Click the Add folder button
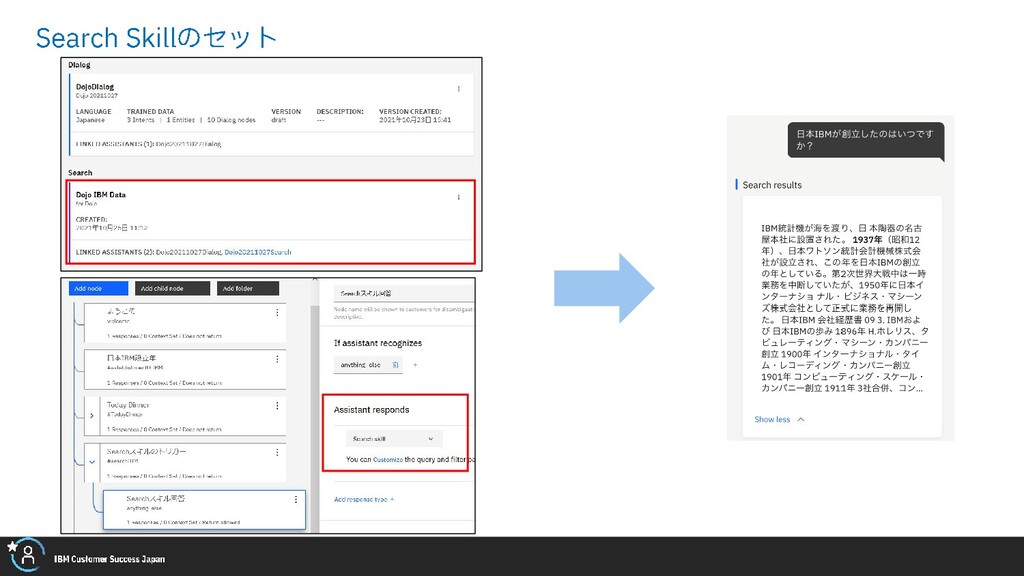The height and width of the screenshot is (576, 1024). coord(248,288)
